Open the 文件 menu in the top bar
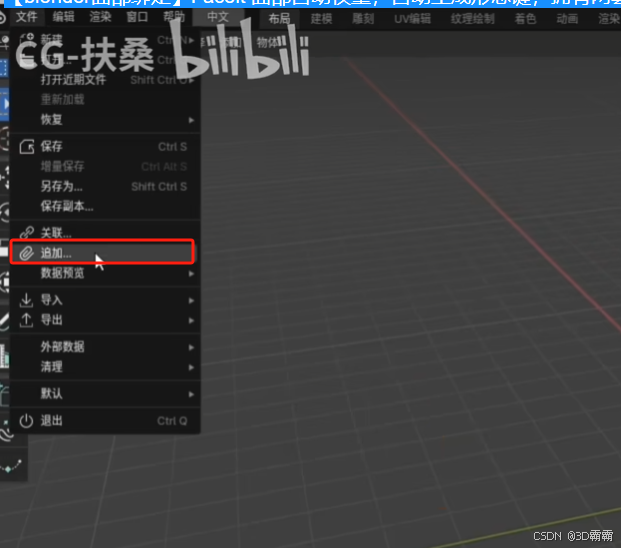 point(27,17)
